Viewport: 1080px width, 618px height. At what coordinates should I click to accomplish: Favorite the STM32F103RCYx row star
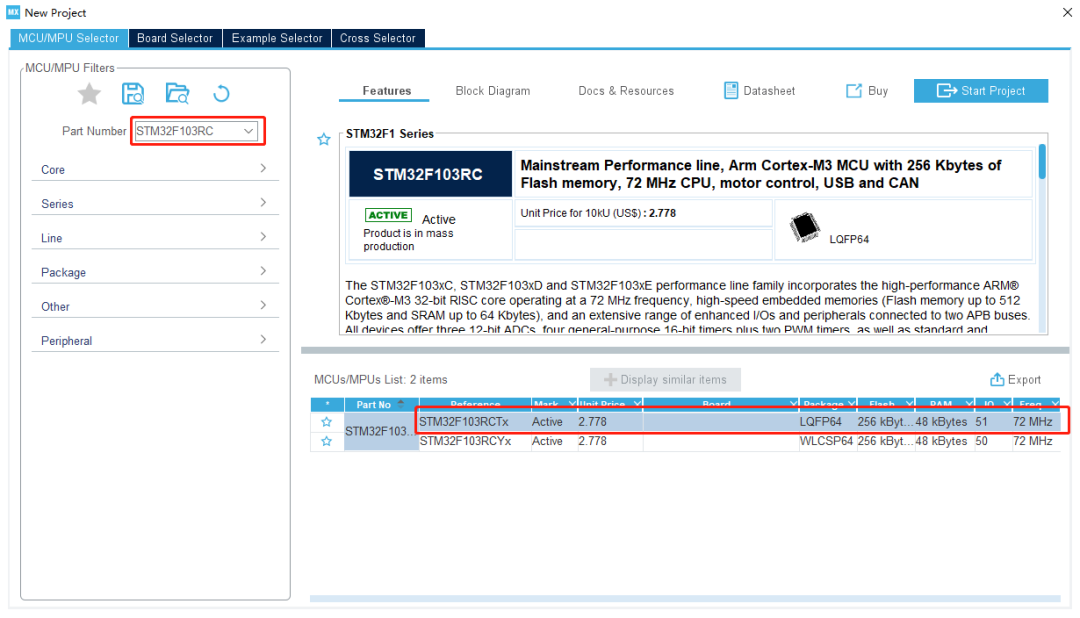tap(326, 441)
